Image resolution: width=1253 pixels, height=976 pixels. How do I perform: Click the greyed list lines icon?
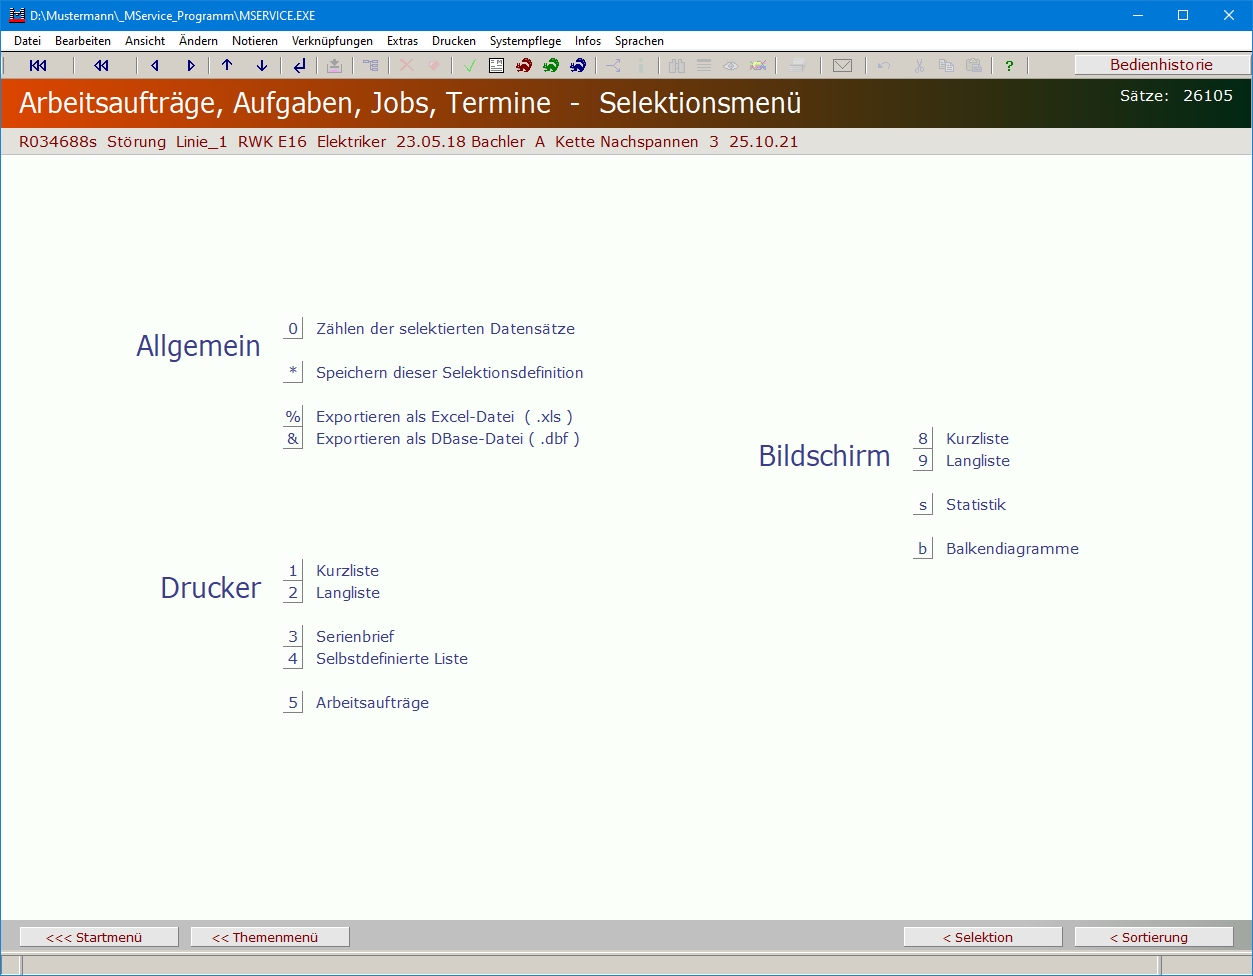point(704,66)
